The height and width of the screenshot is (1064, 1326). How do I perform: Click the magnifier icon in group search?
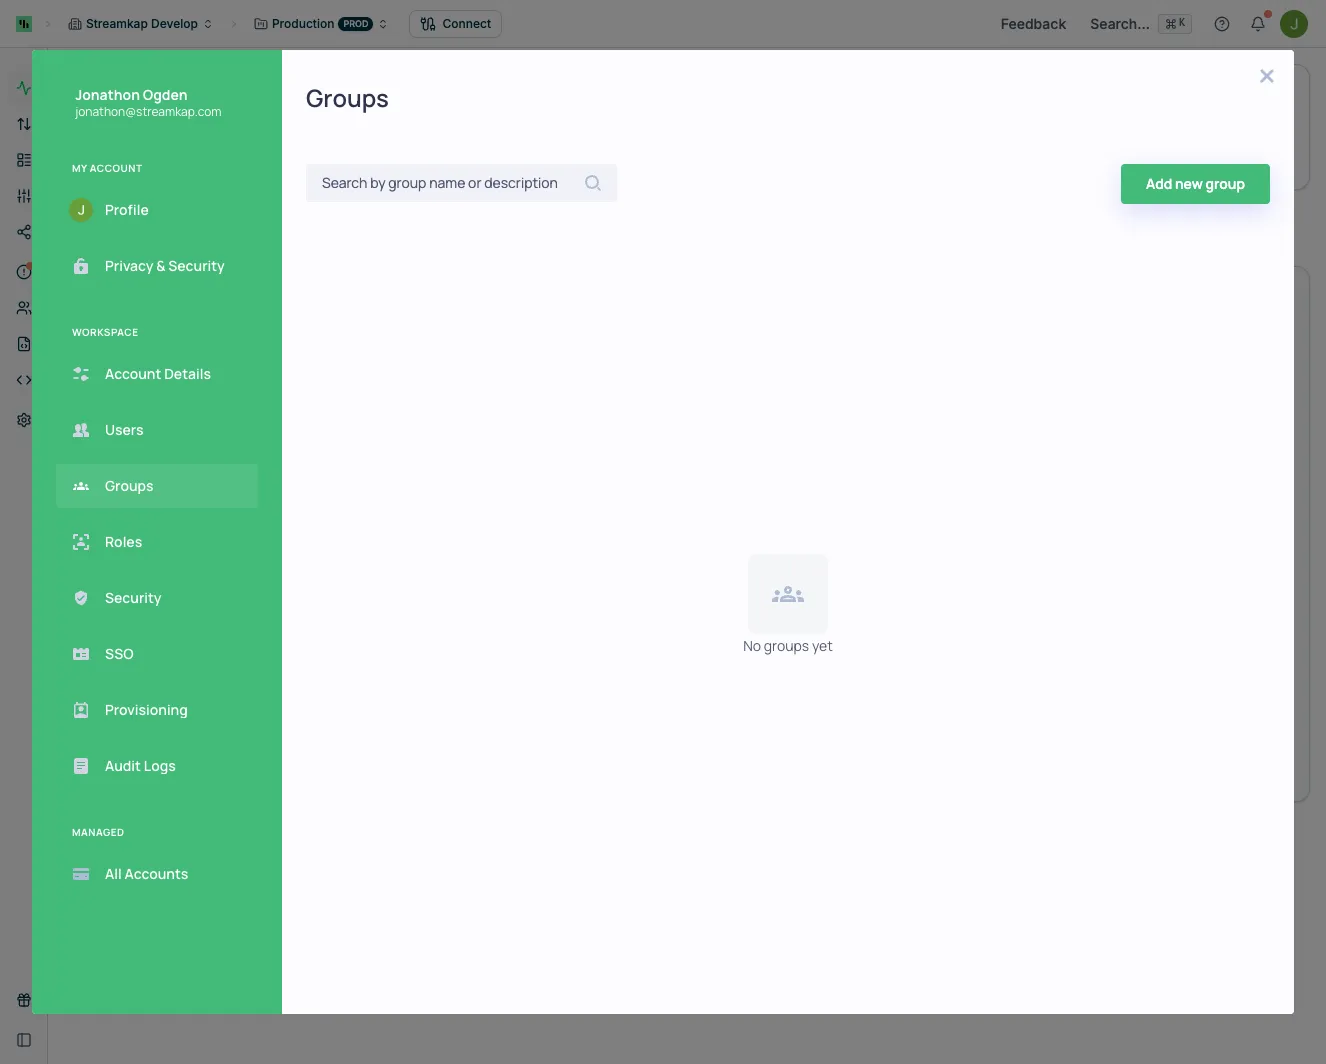point(593,183)
